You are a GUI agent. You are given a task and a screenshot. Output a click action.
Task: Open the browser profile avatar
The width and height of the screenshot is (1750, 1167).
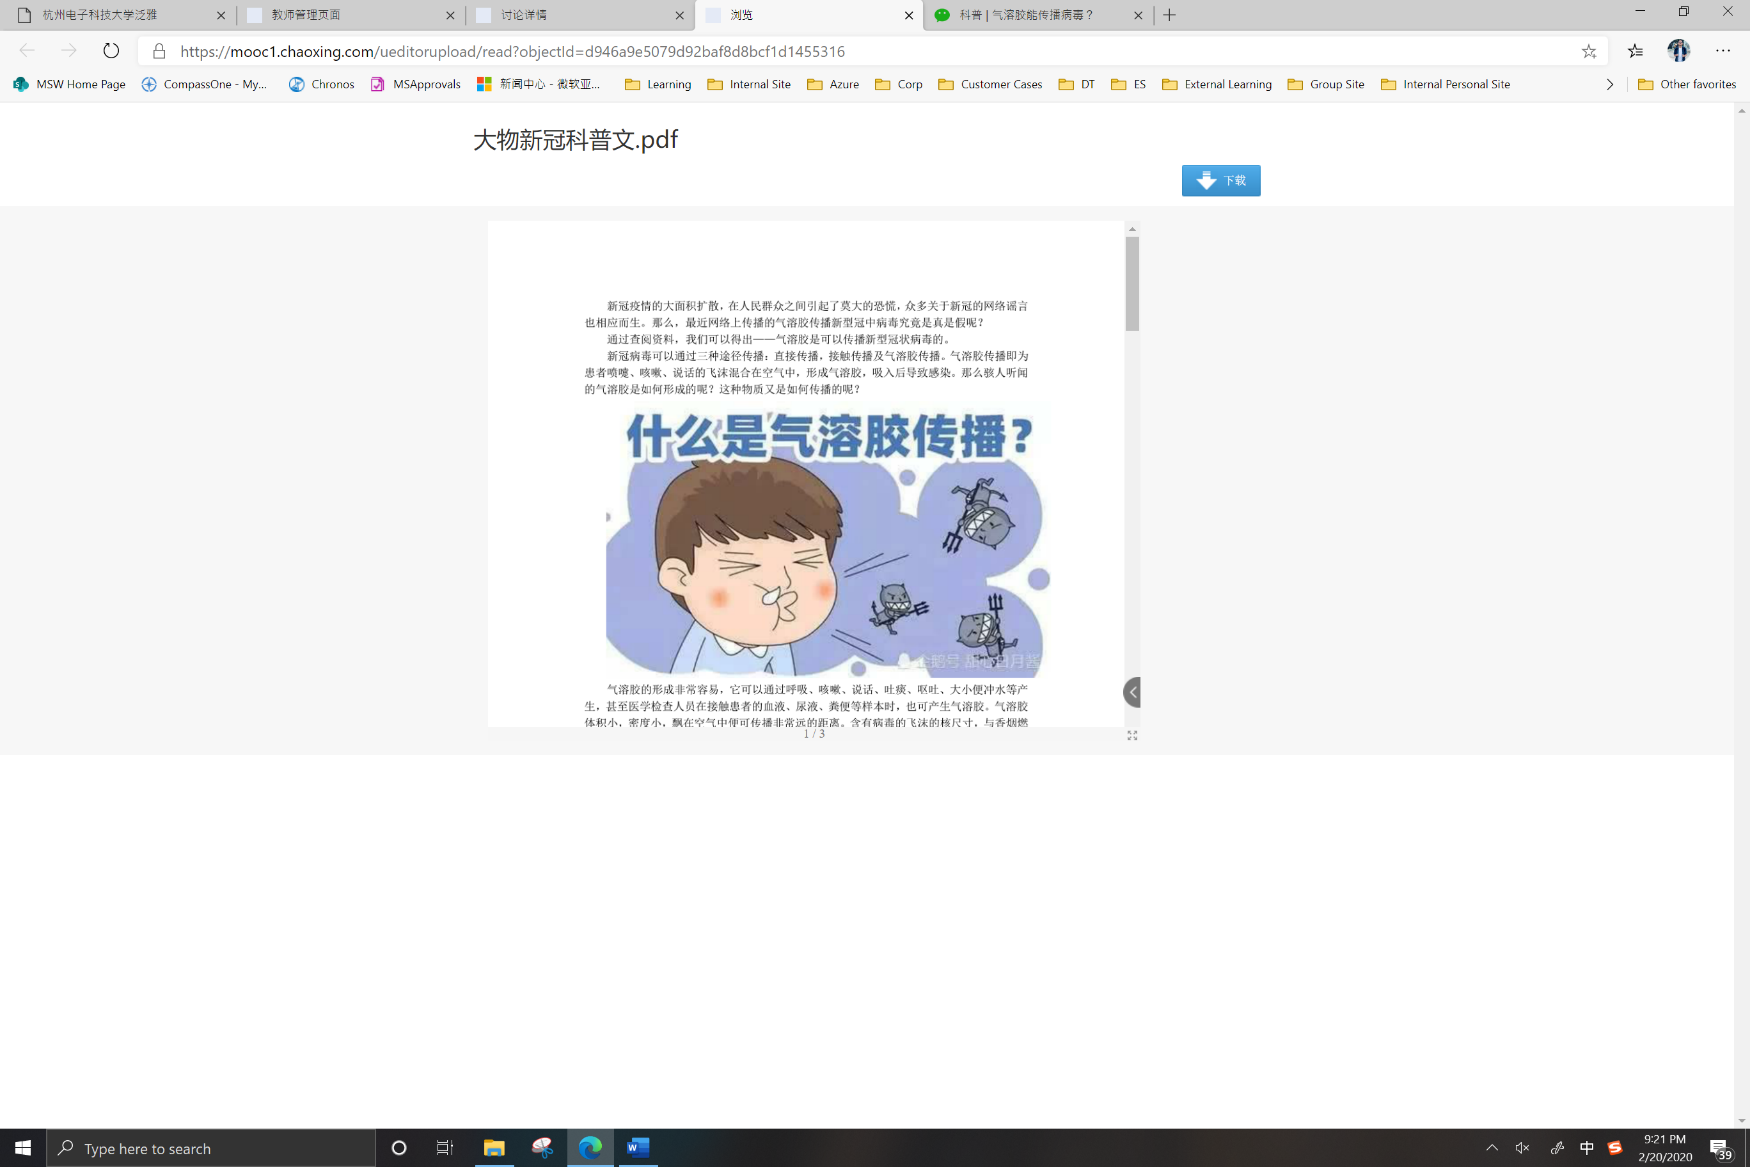pyautogui.click(x=1679, y=51)
